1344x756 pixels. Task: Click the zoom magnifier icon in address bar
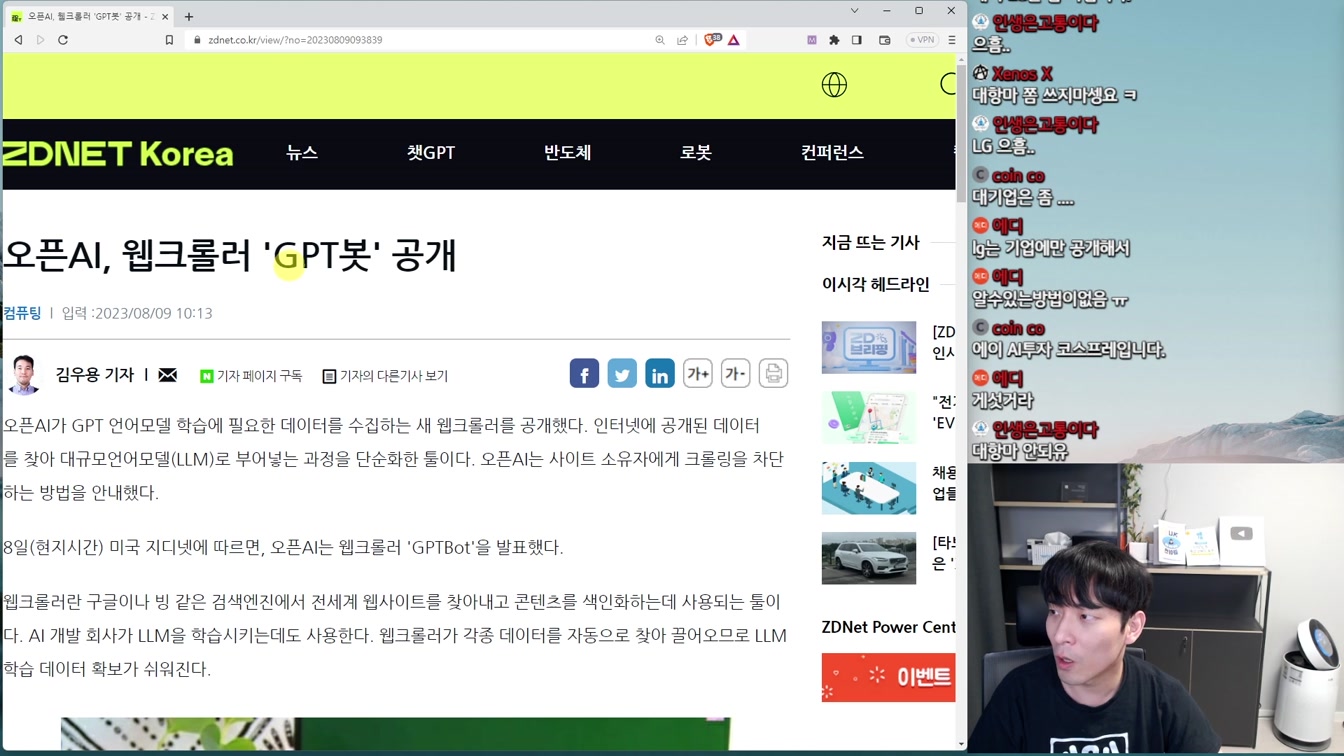pos(660,40)
